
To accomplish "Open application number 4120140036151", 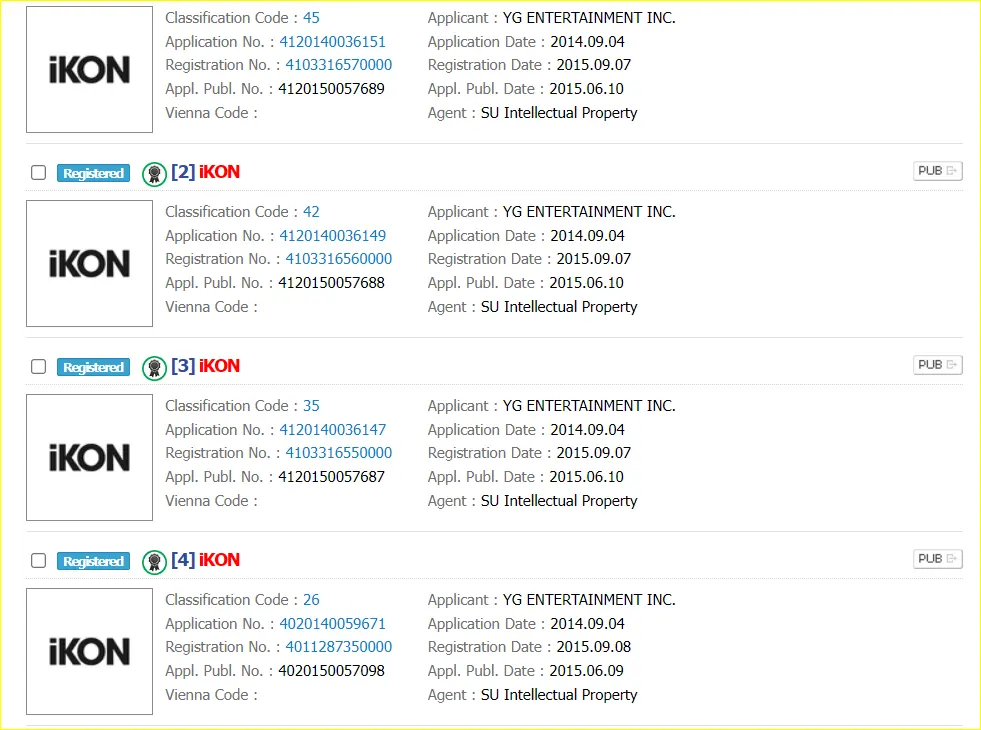I will click(332, 42).
